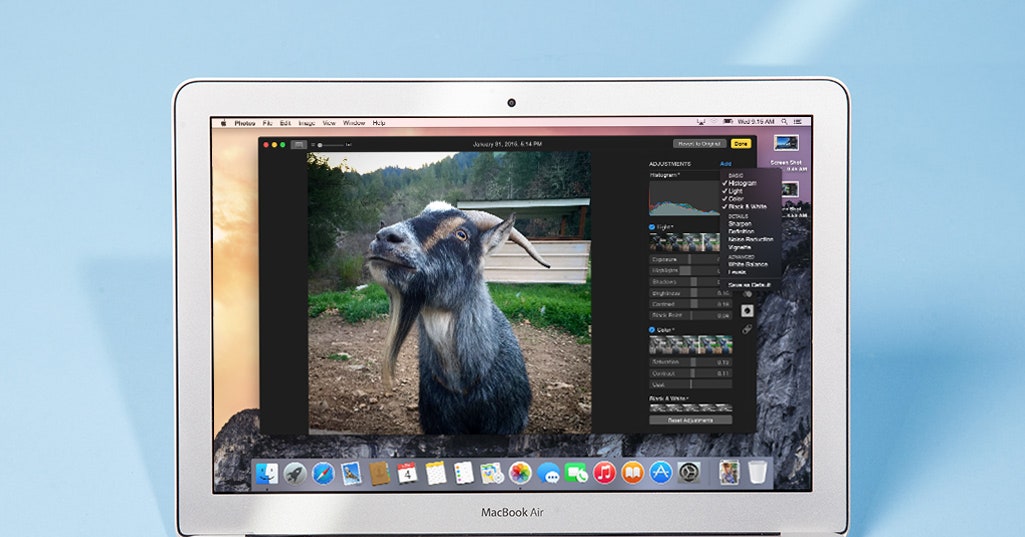Open the Trash in the Dock
1025x537 pixels.
coord(757,473)
